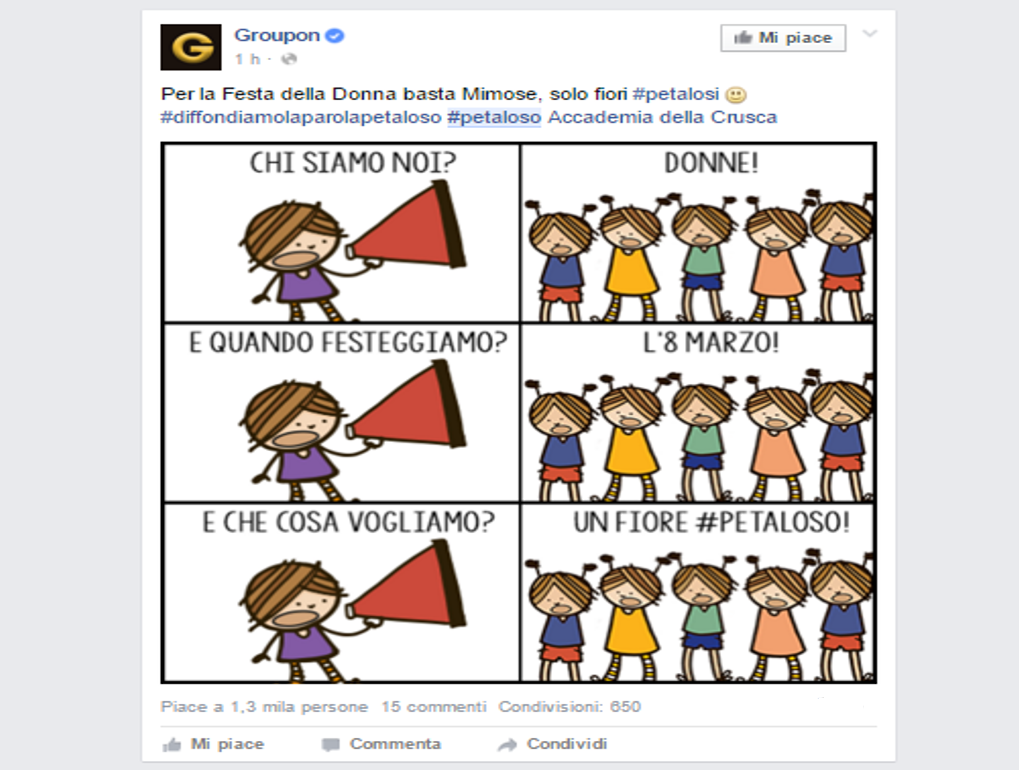
Task: Click the thumbs-up icon in the top Mi piace button
Action: 742,38
